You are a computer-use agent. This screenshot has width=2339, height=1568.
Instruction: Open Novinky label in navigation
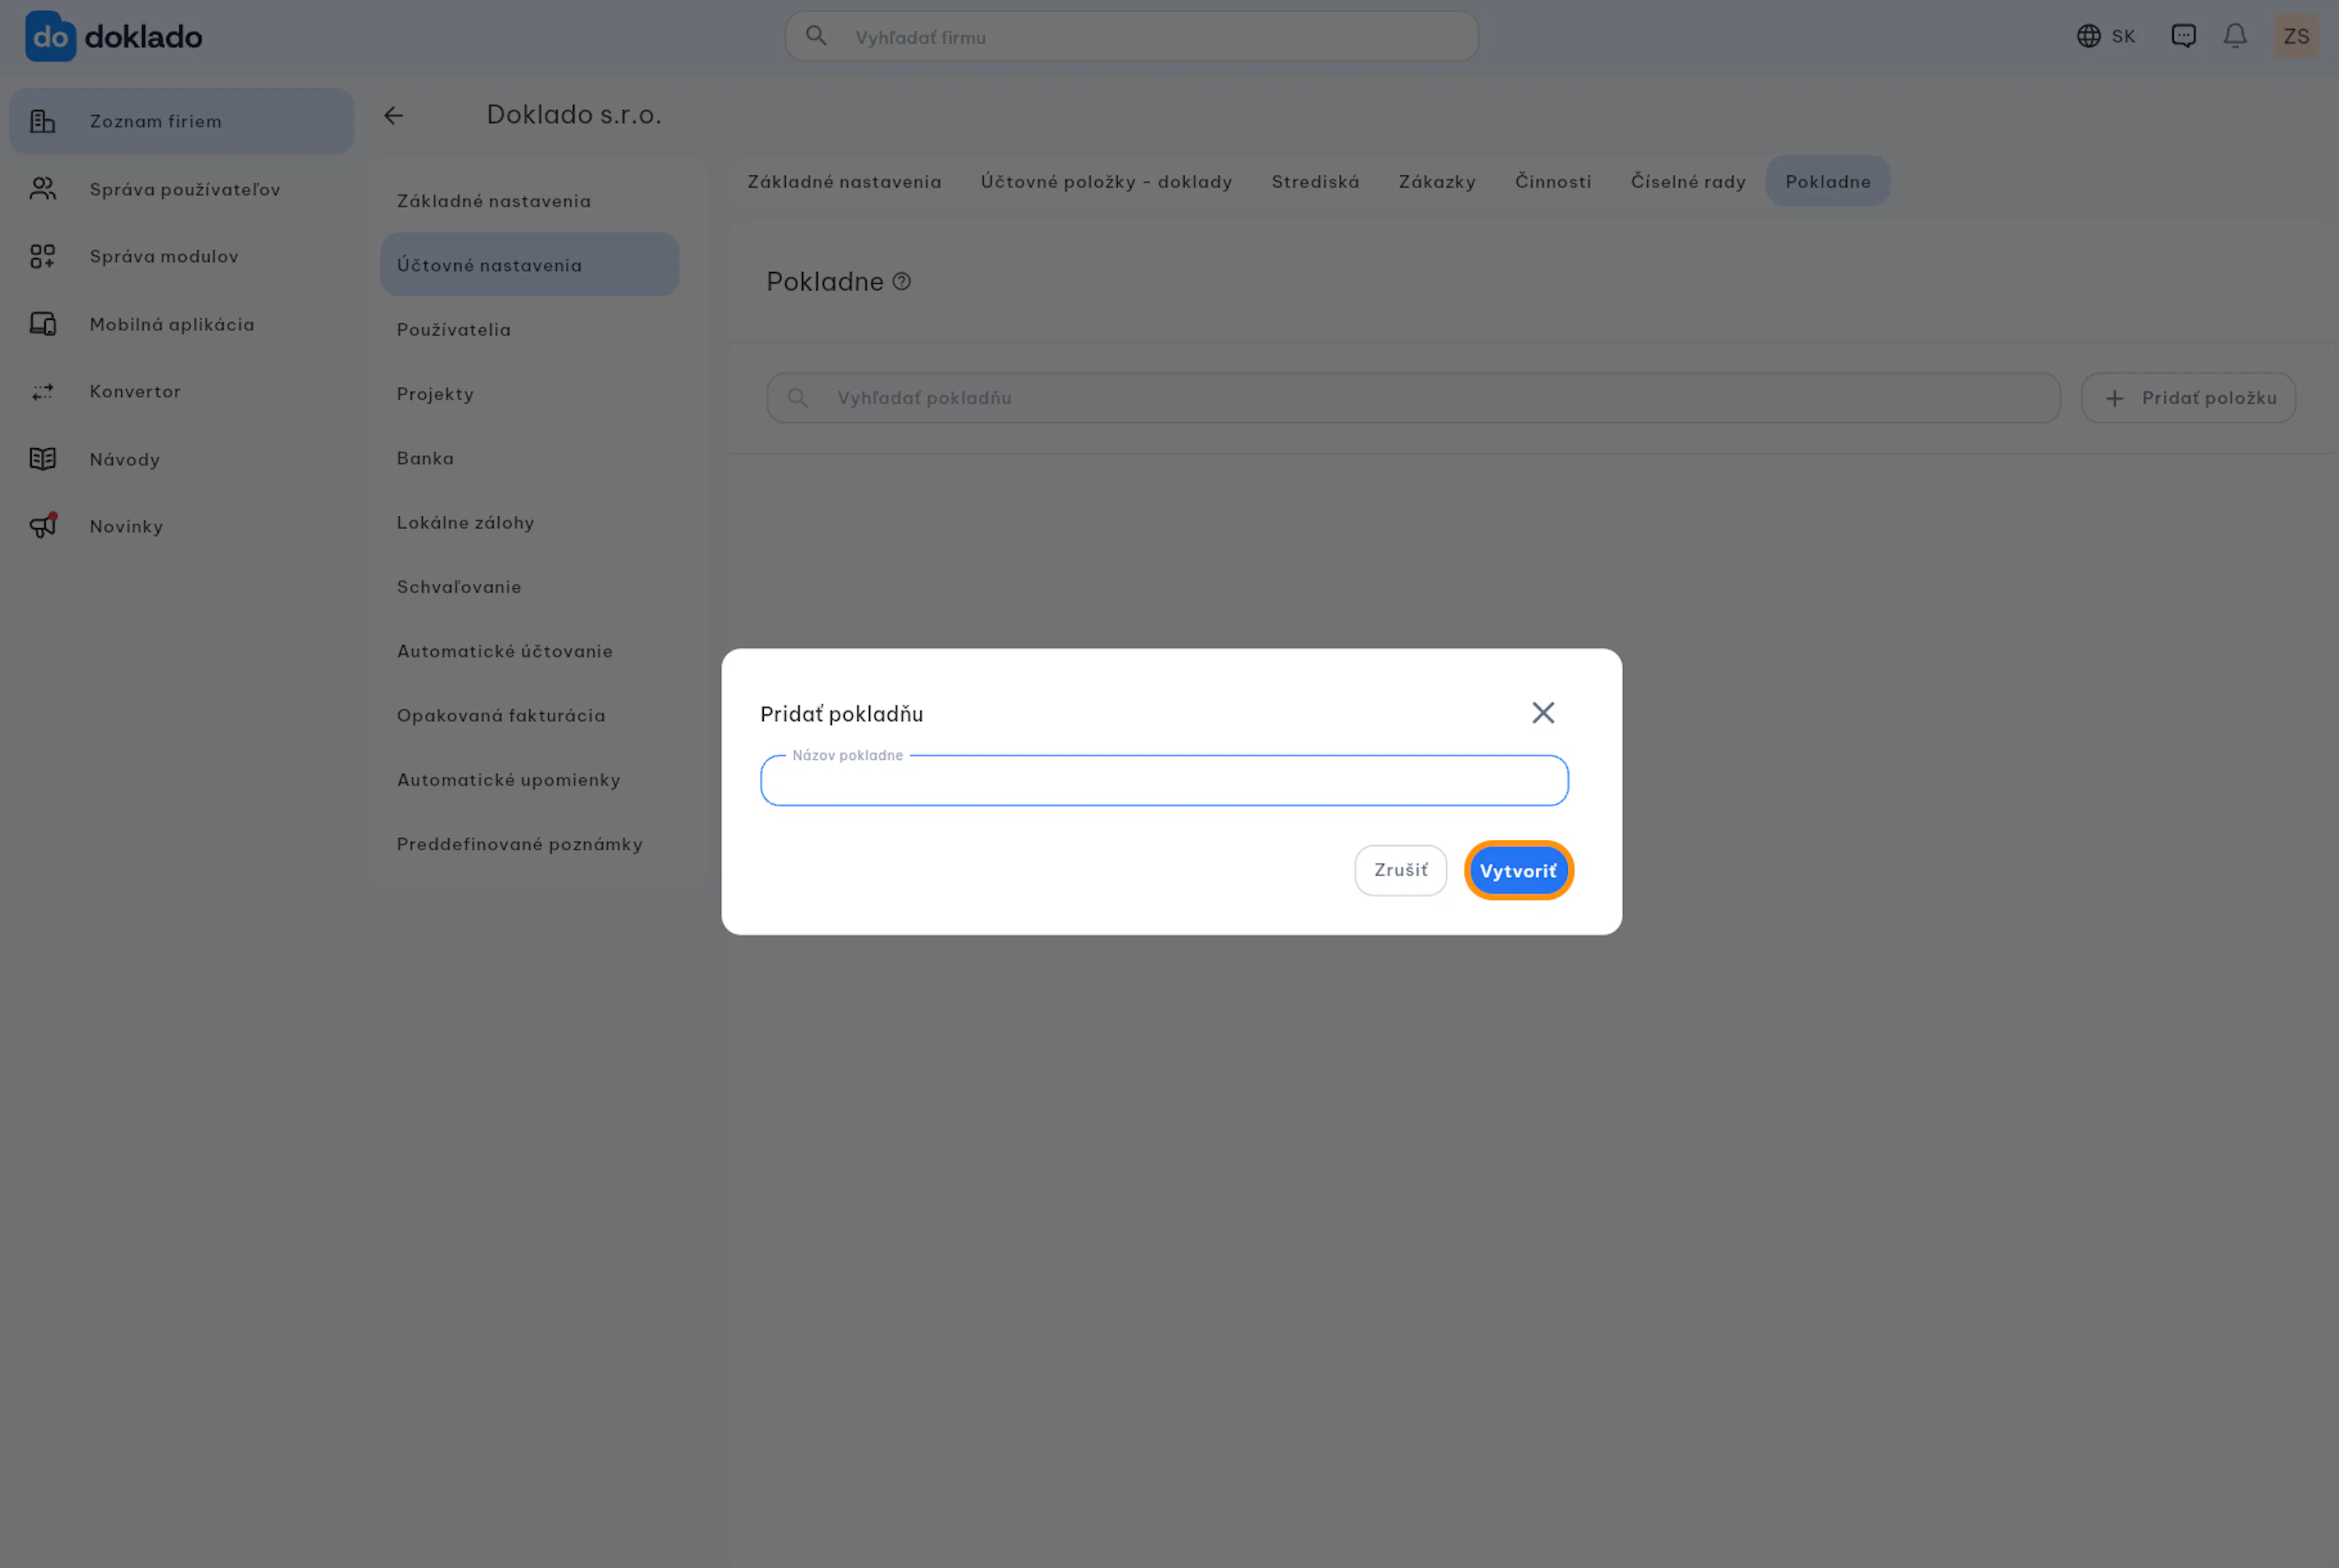pyautogui.click(x=126, y=527)
